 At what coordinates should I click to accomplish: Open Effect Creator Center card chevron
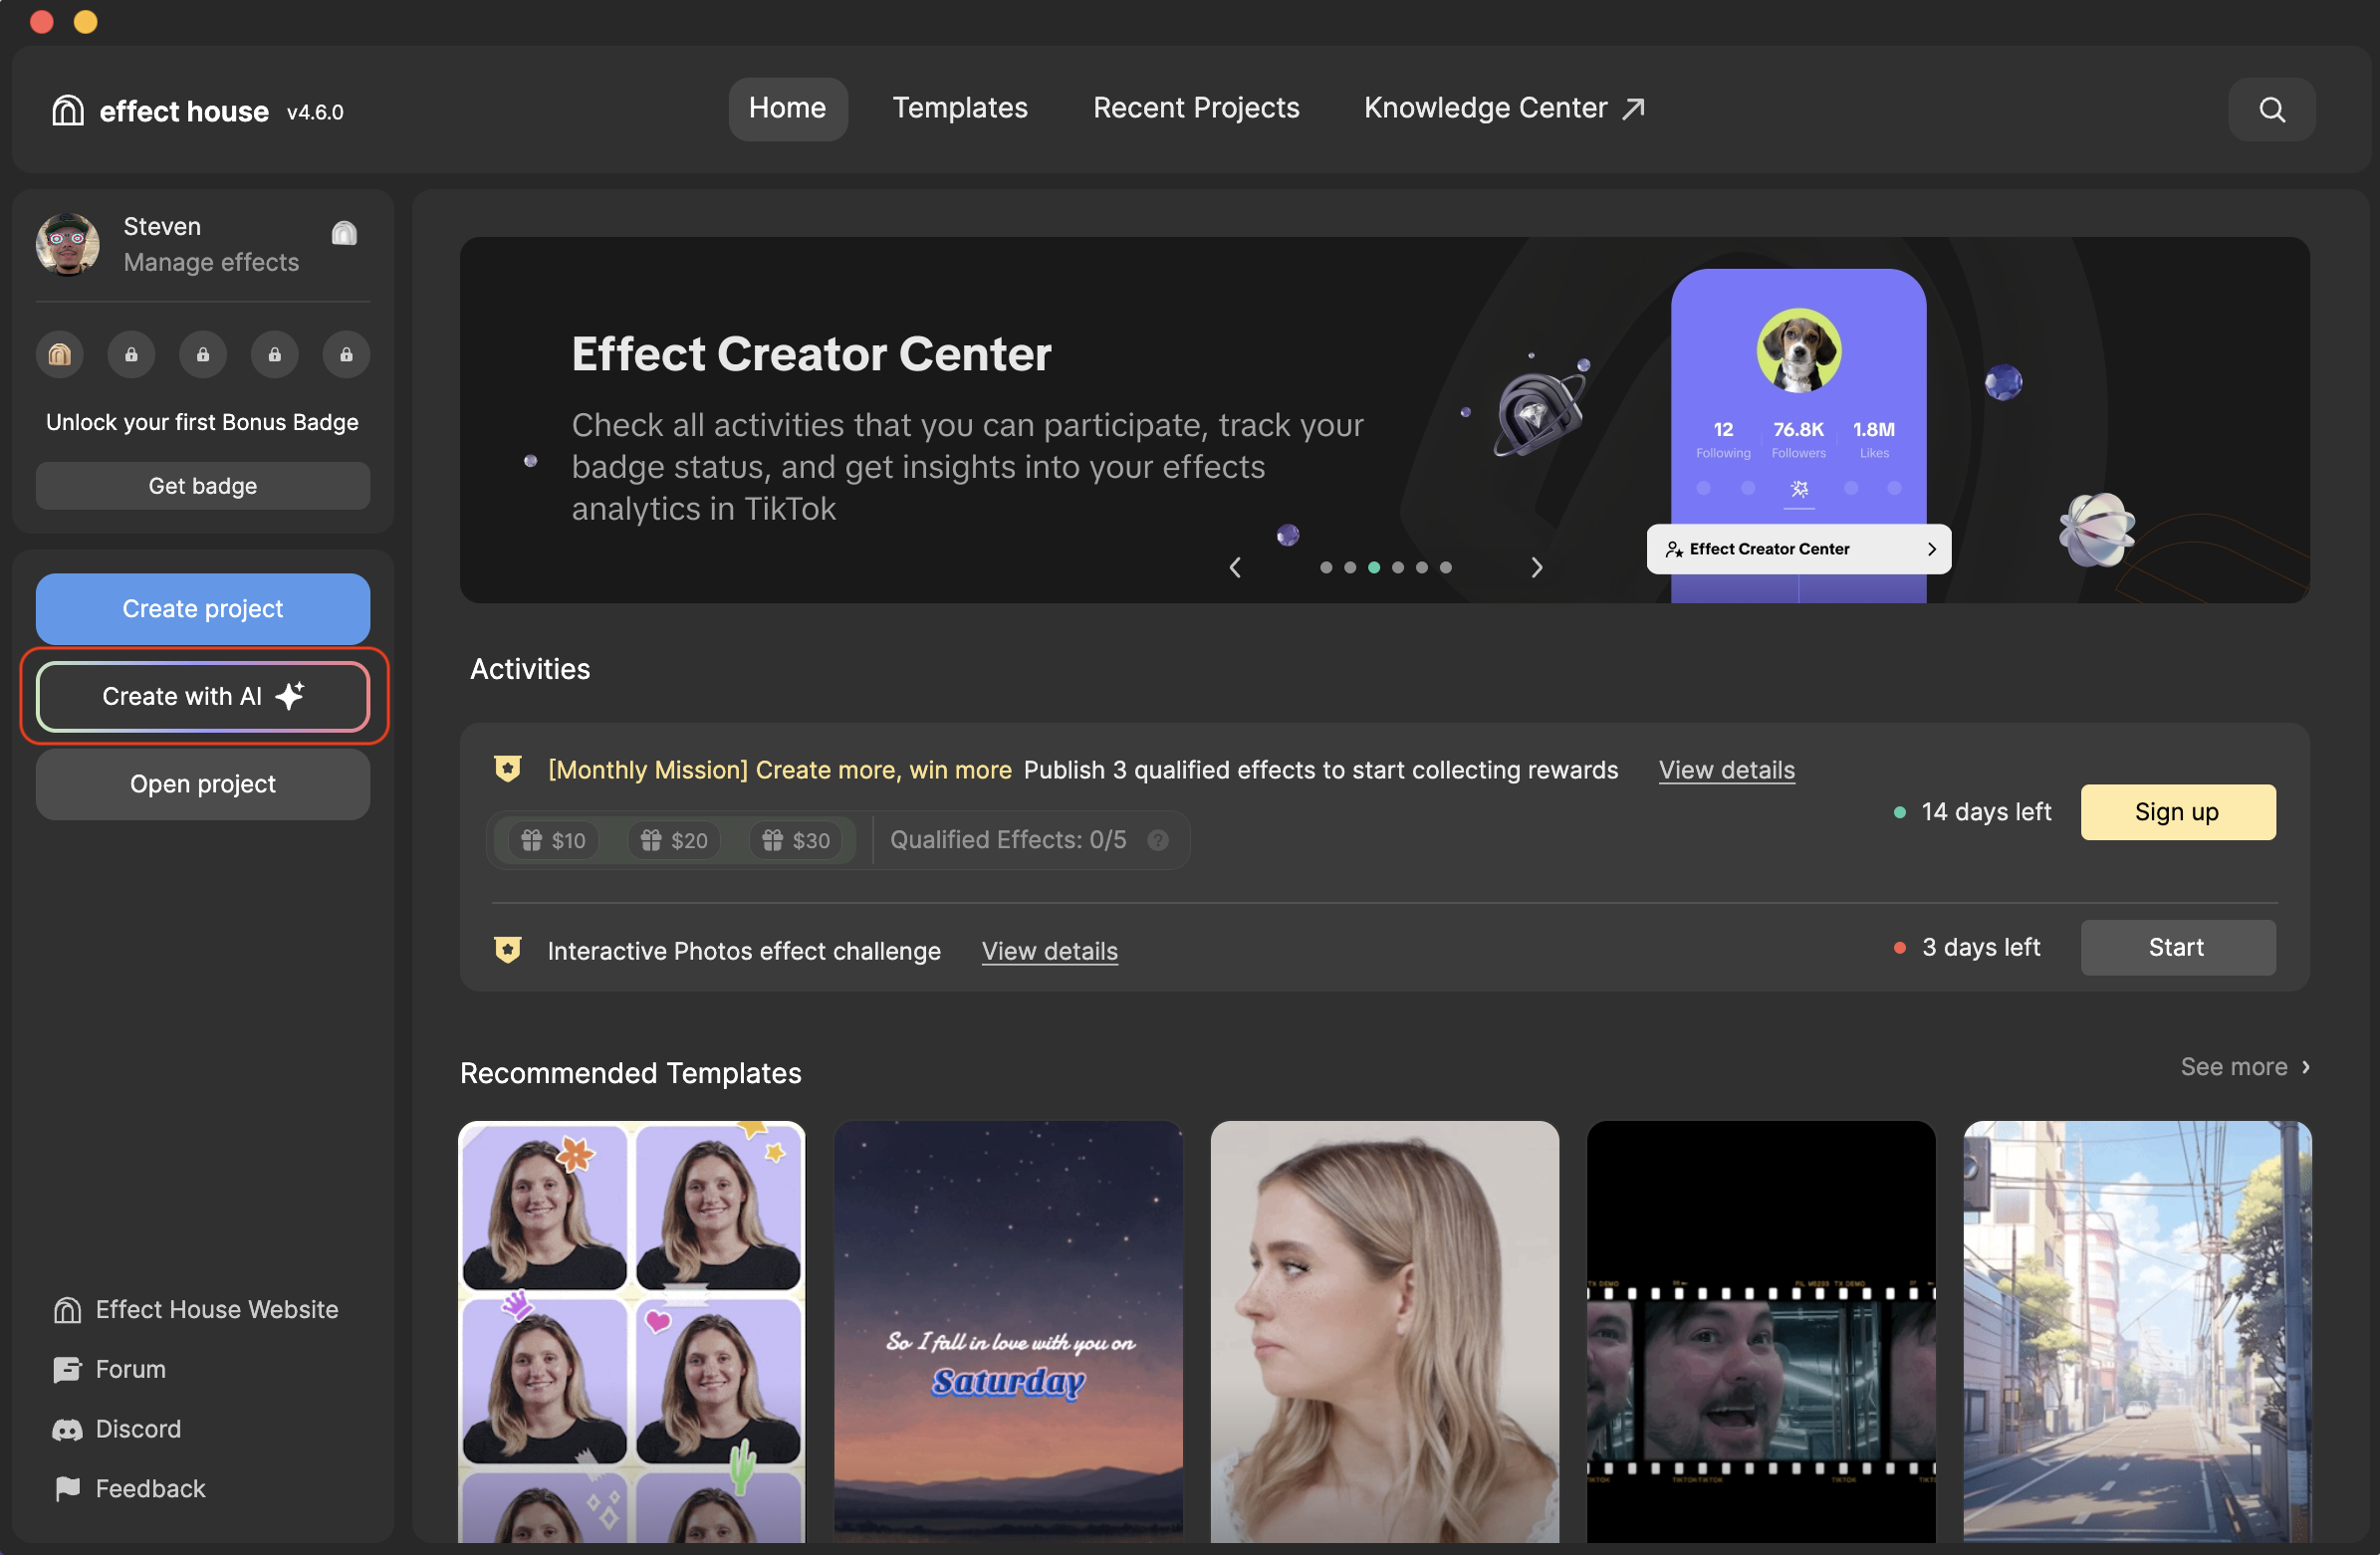pyautogui.click(x=1931, y=549)
